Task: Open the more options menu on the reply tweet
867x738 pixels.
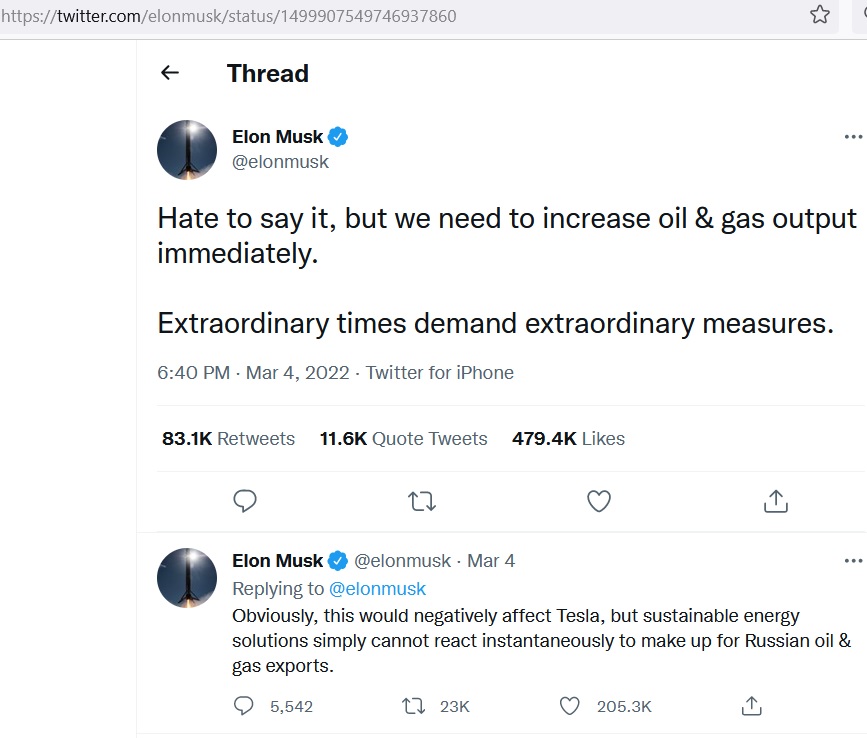Action: [x=852, y=561]
